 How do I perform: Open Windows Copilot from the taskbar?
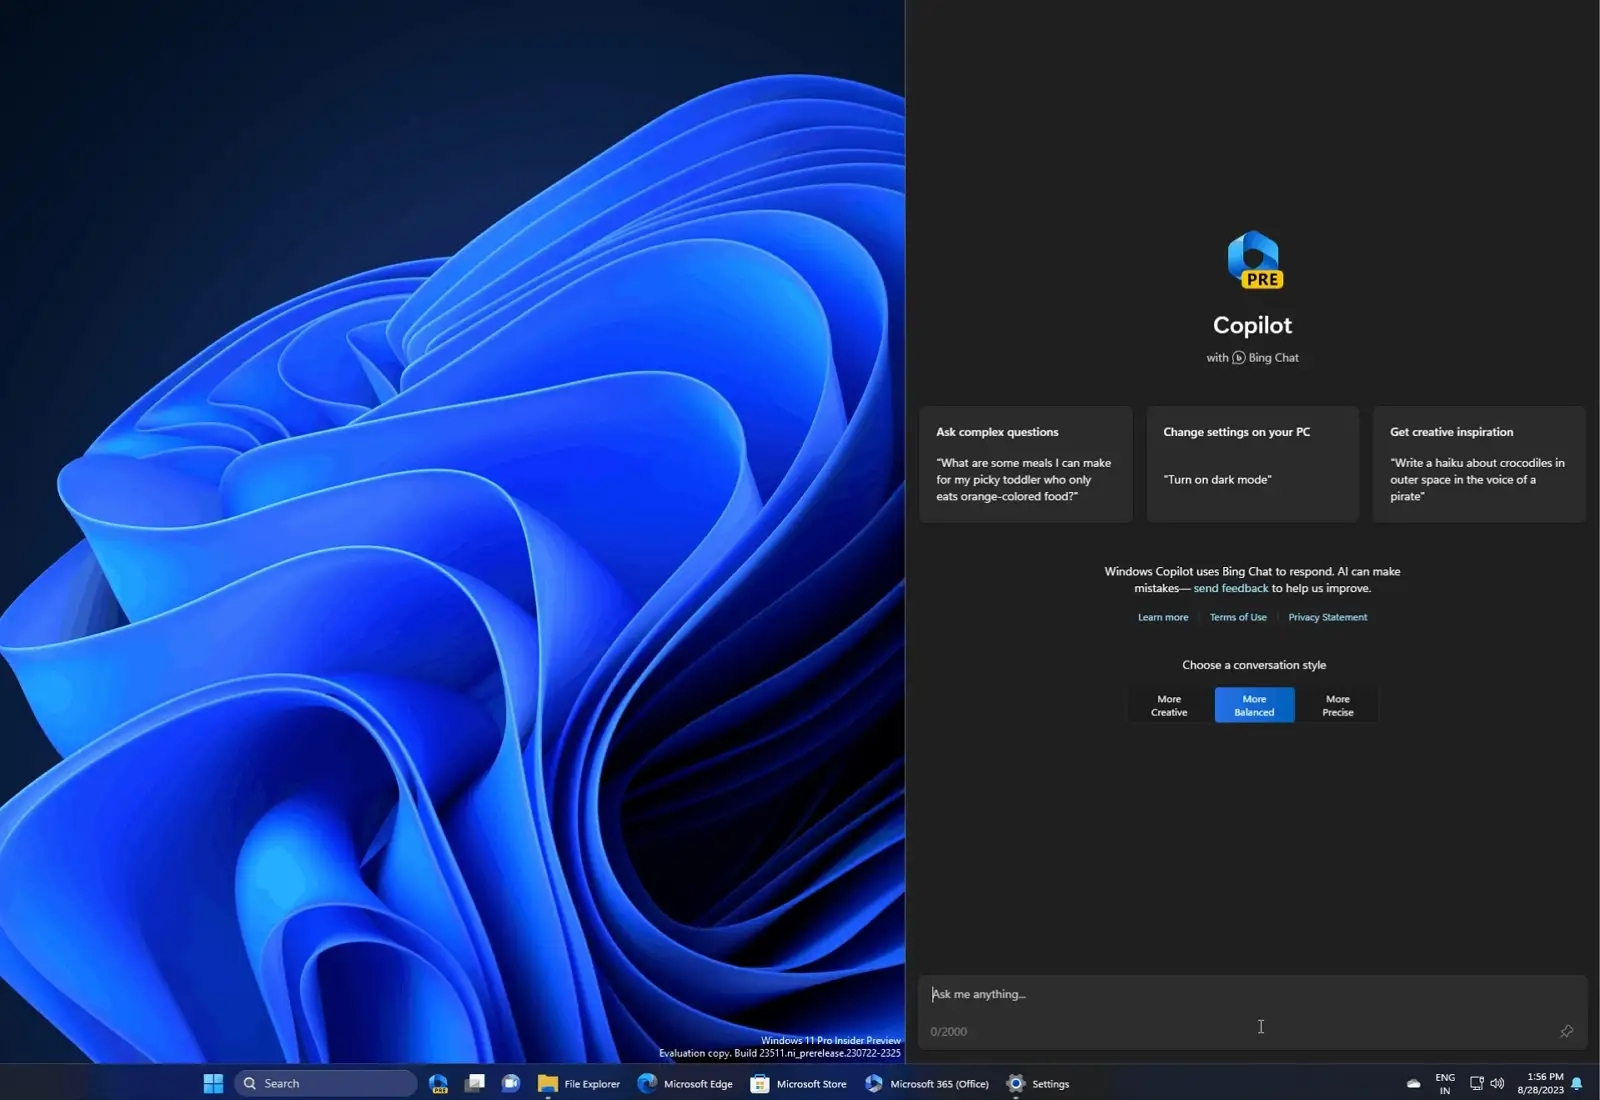[x=438, y=1083]
